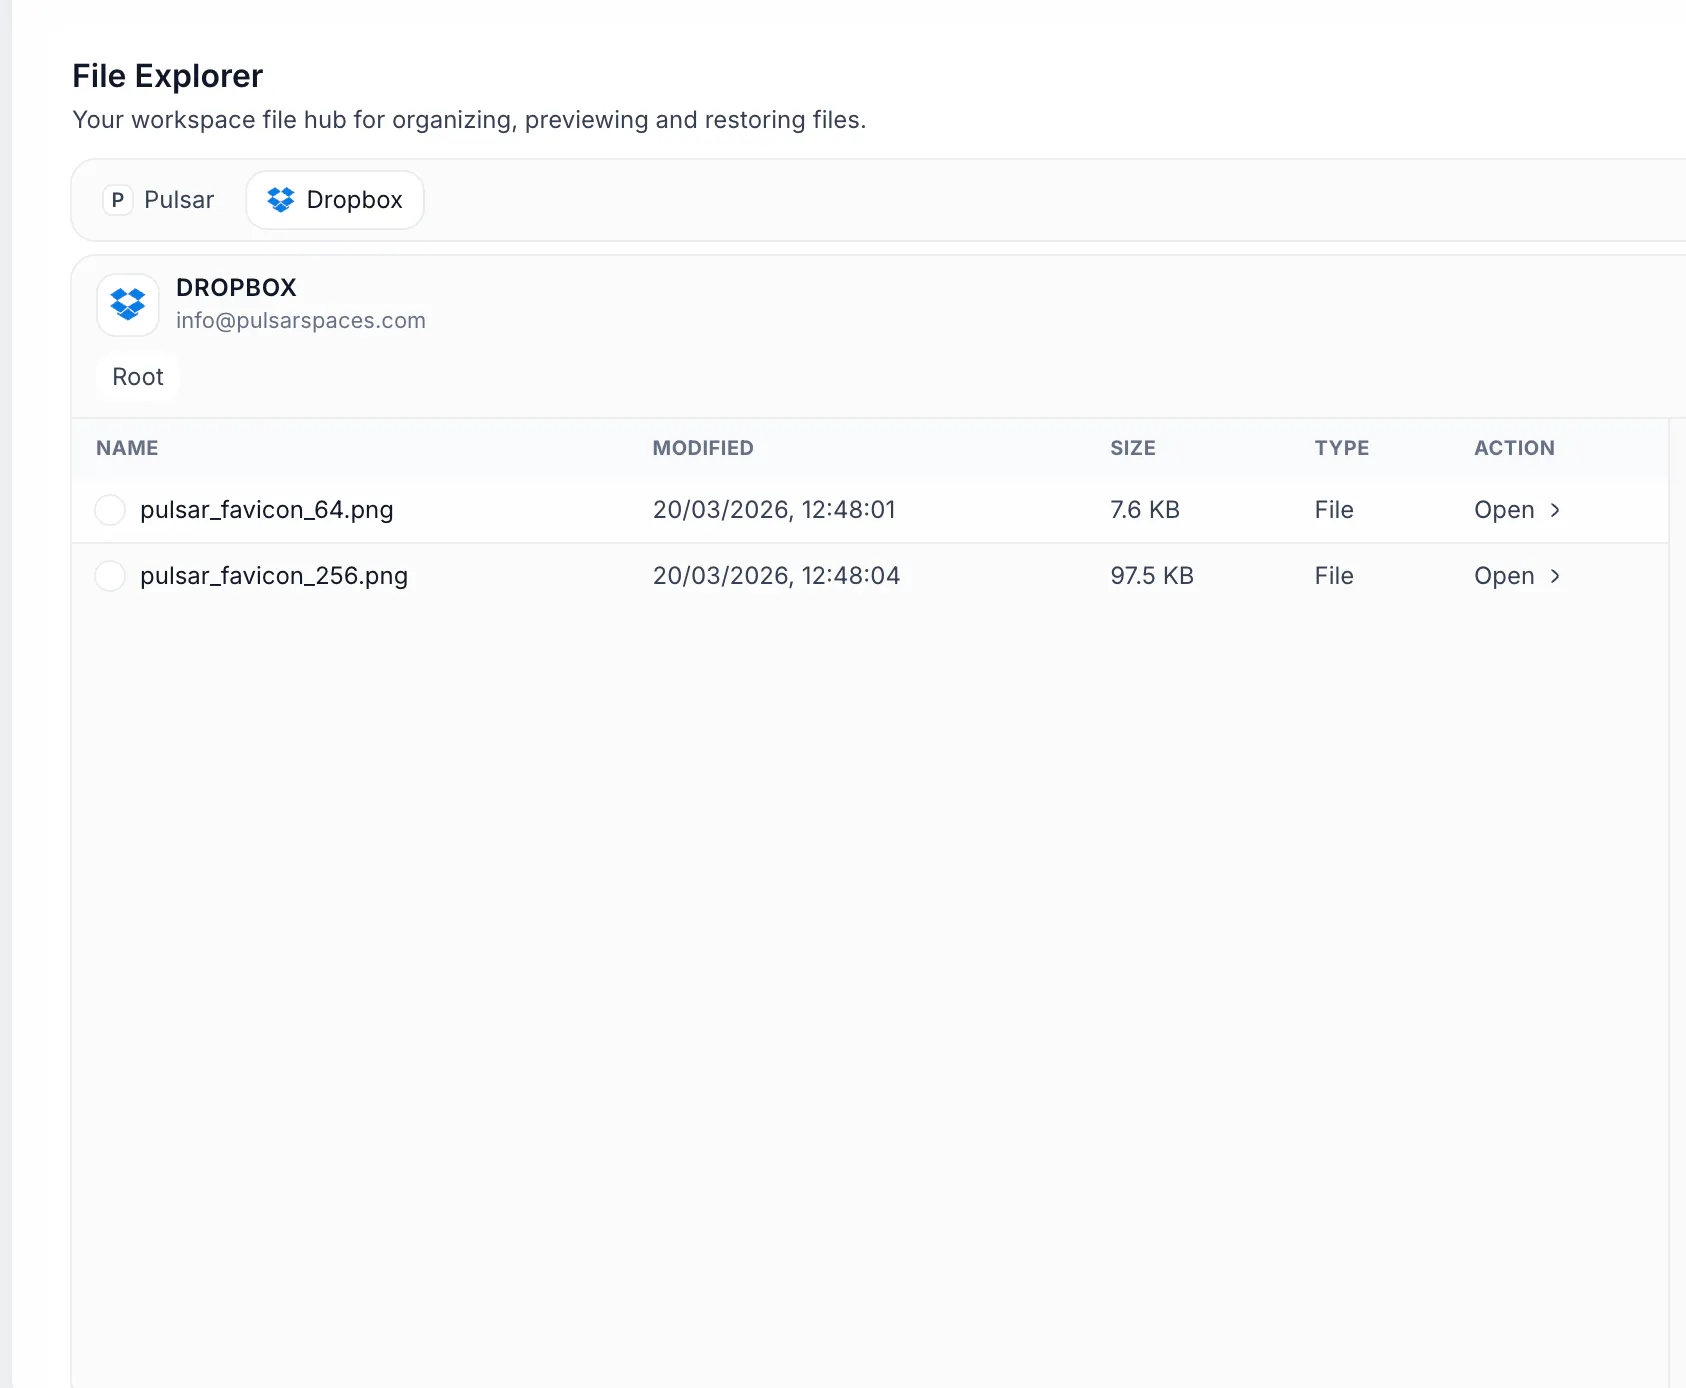Click the large Dropbox account logo
The height and width of the screenshot is (1388, 1686).
tap(128, 304)
